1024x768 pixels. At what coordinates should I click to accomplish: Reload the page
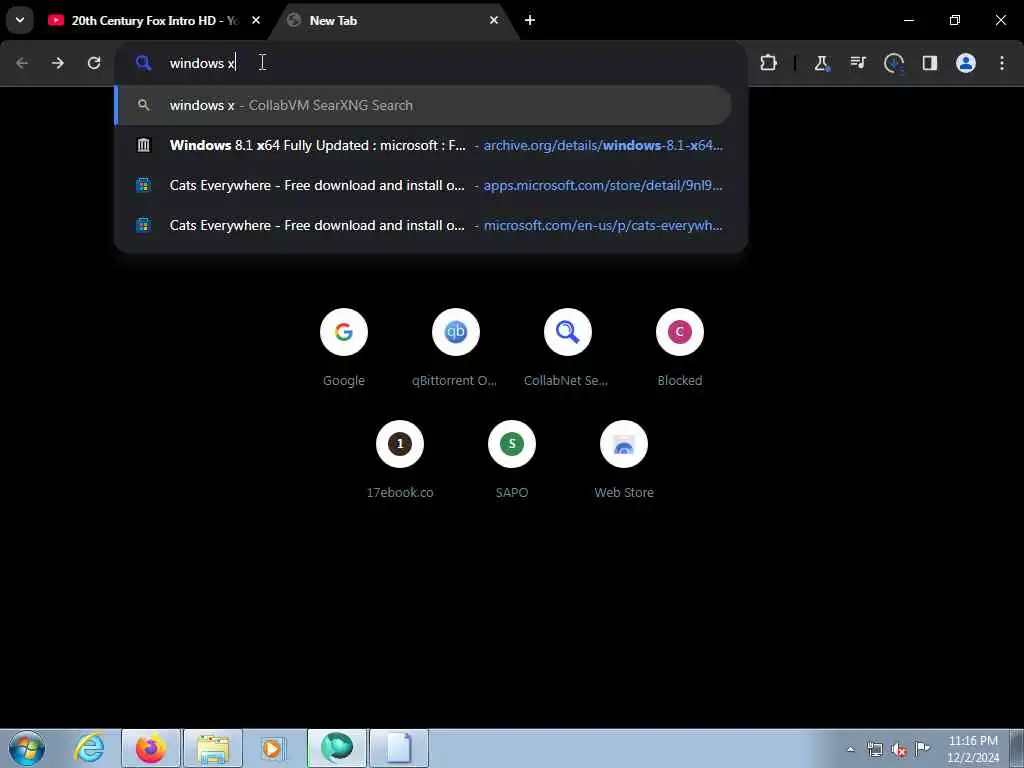click(94, 63)
